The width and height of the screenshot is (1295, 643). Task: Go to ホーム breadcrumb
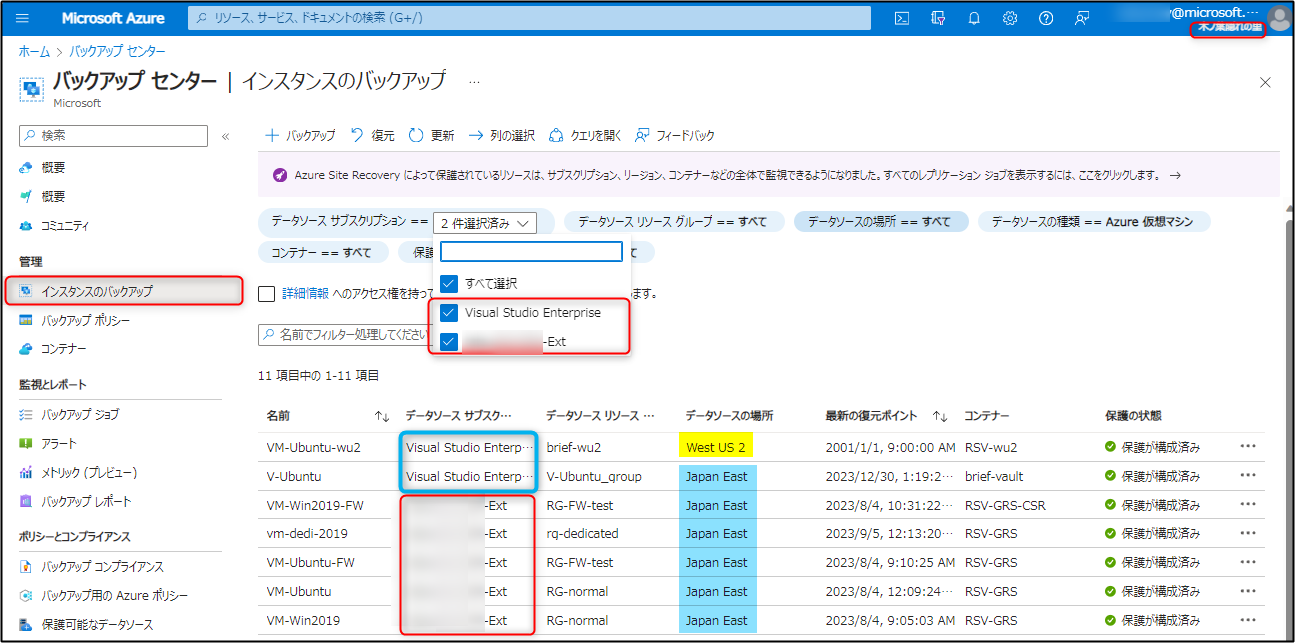pyautogui.click(x=34, y=51)
